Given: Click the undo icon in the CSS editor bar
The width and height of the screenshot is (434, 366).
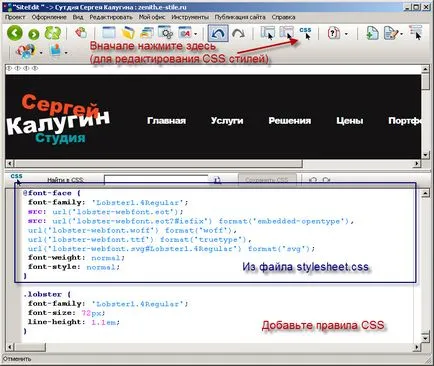Looking at the screenshot, I should [313, 180].
